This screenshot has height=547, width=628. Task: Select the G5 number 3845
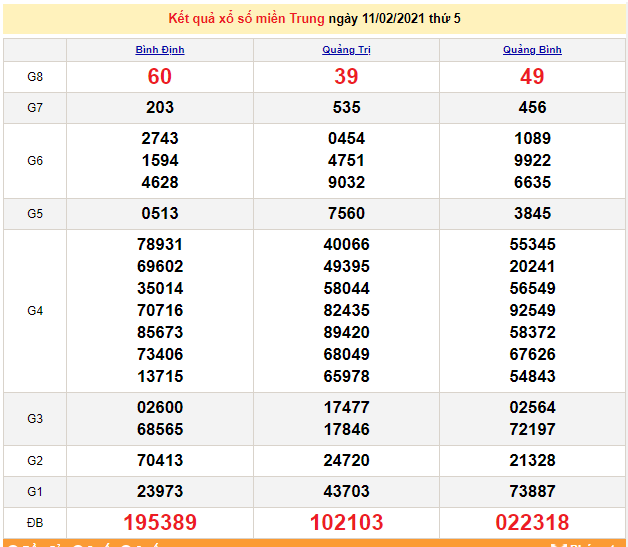pos(532,213)
